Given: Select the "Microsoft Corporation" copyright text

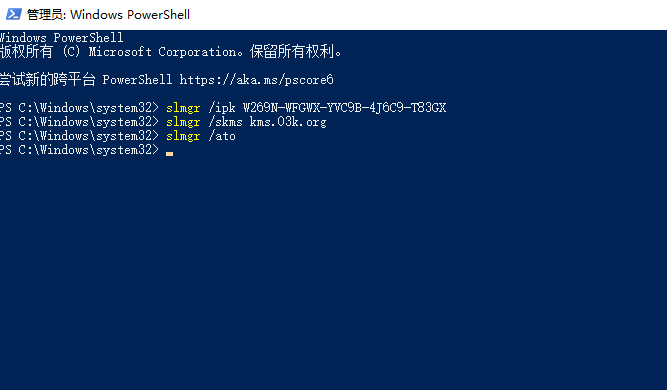Looking at the screenshot, I should pyautogui.click(x=162, y=52).
